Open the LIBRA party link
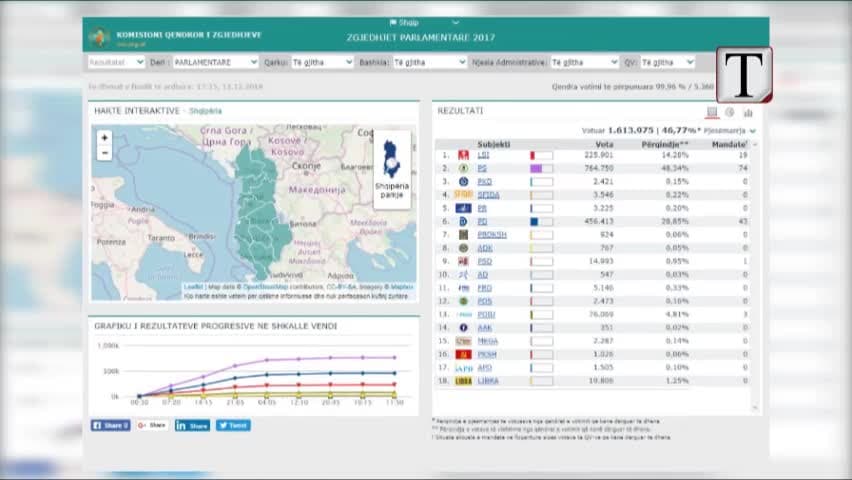Viewport: 852px width, 480px height. 487,381
